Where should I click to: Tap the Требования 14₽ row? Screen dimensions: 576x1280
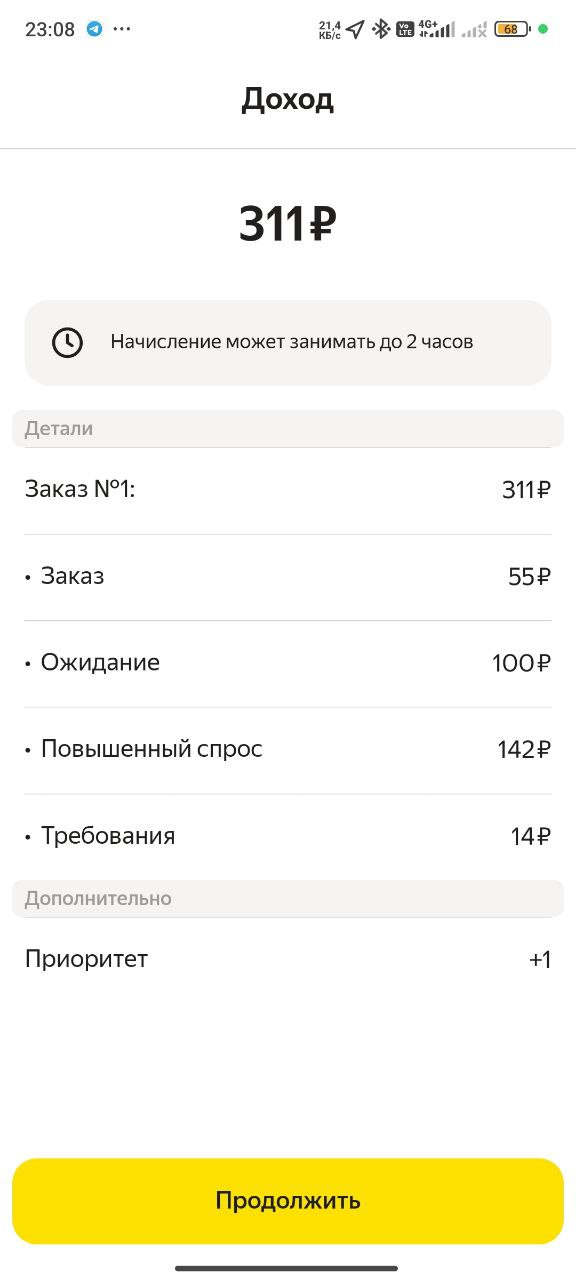click(288, 836)
